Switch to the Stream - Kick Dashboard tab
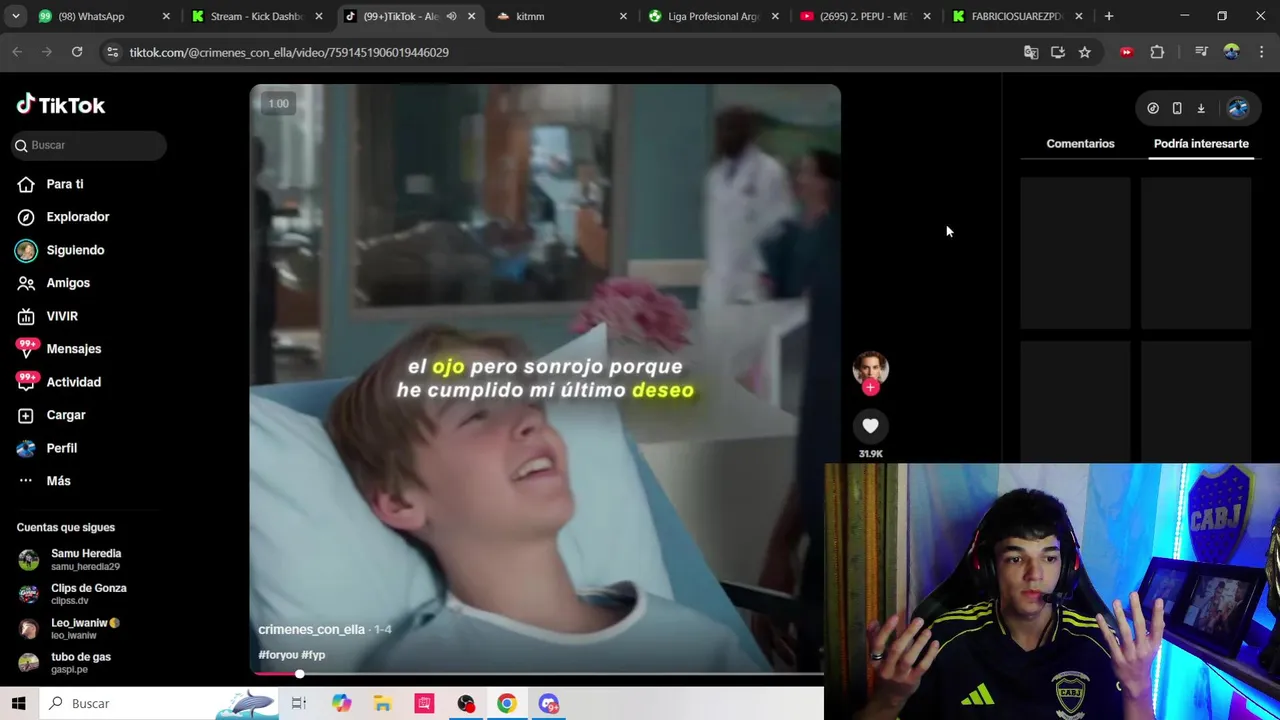This screenshot has height=720, width=1280. [255, 16]
